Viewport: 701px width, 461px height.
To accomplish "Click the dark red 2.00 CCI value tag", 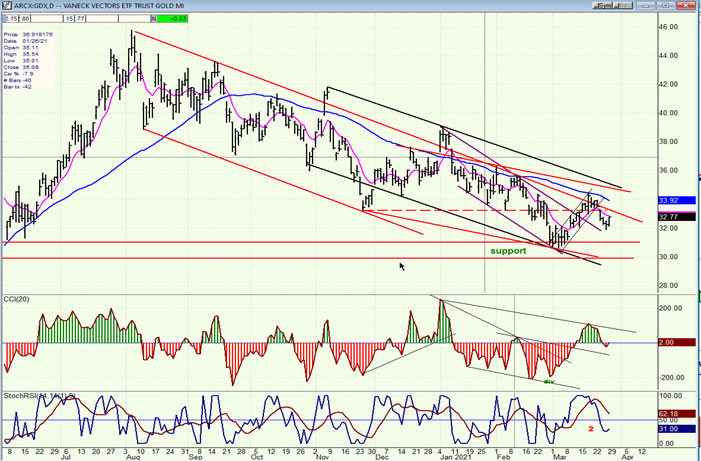I will click(677, 343).
